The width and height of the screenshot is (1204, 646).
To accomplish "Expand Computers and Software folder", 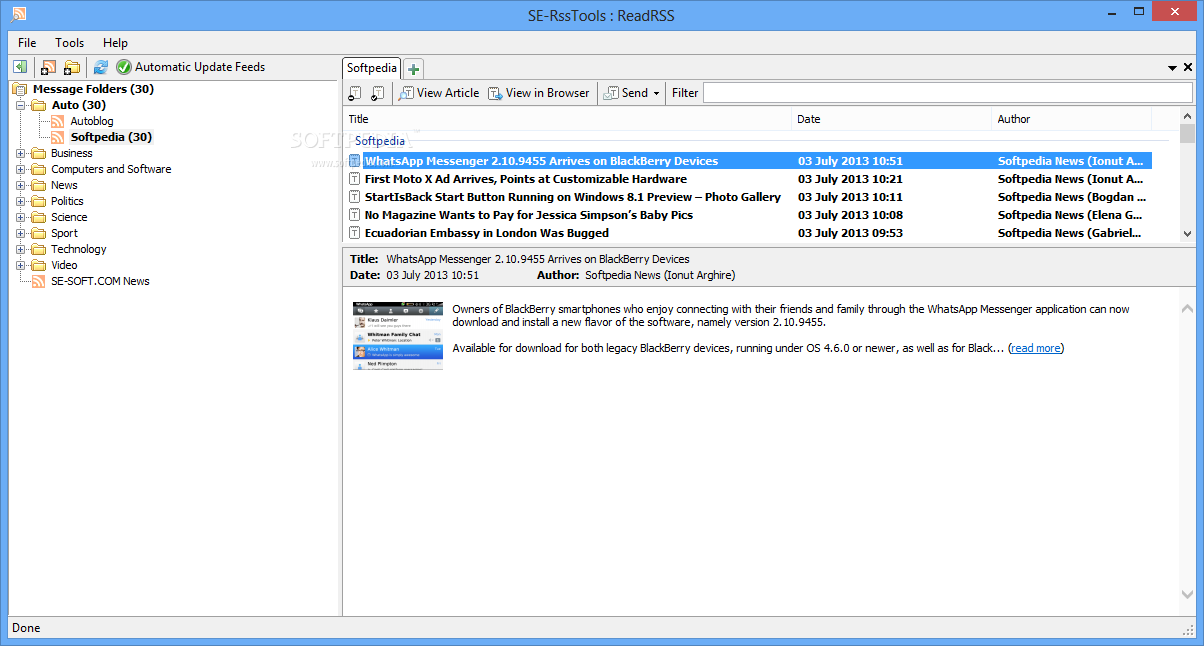I will tap(21, 169).
